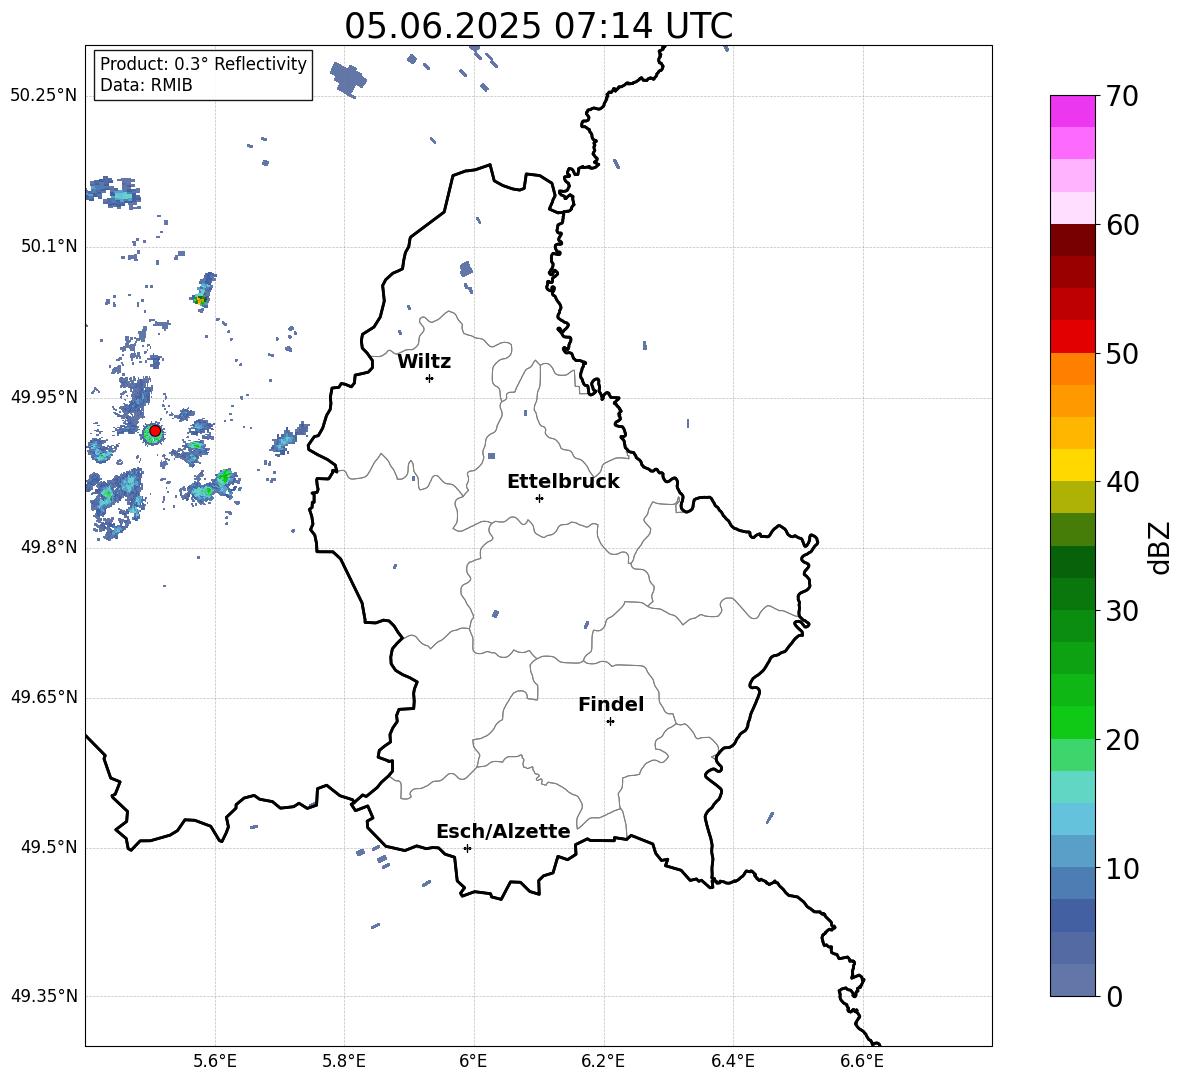Select the Ettelbruck station label

click(x=563, y=482)
